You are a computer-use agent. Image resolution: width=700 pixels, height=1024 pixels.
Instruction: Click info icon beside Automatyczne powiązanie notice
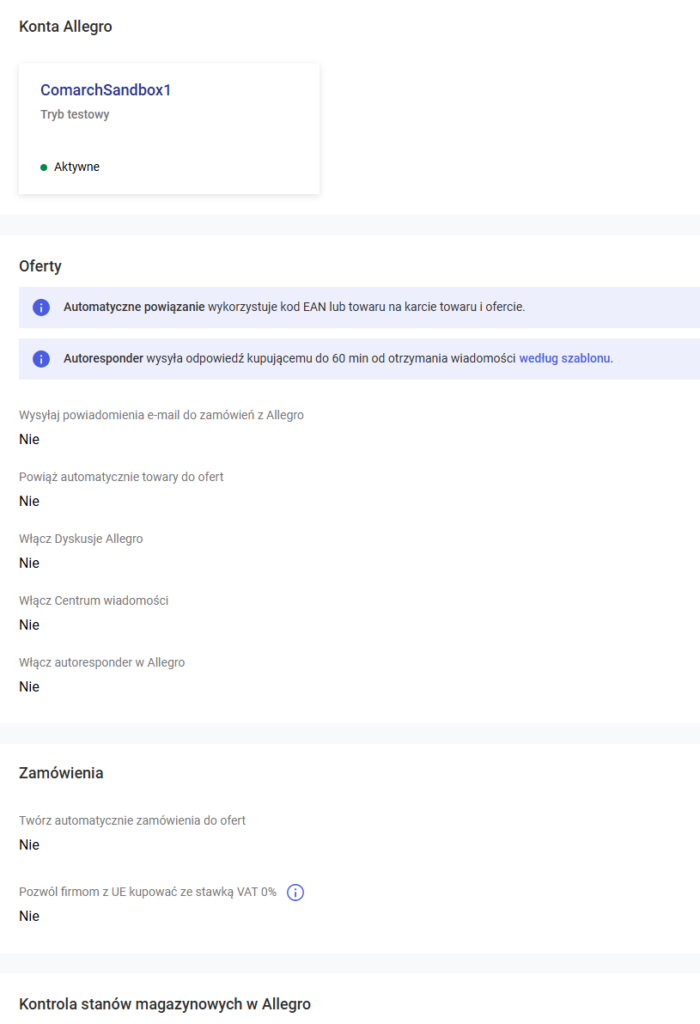coord(41,307)
